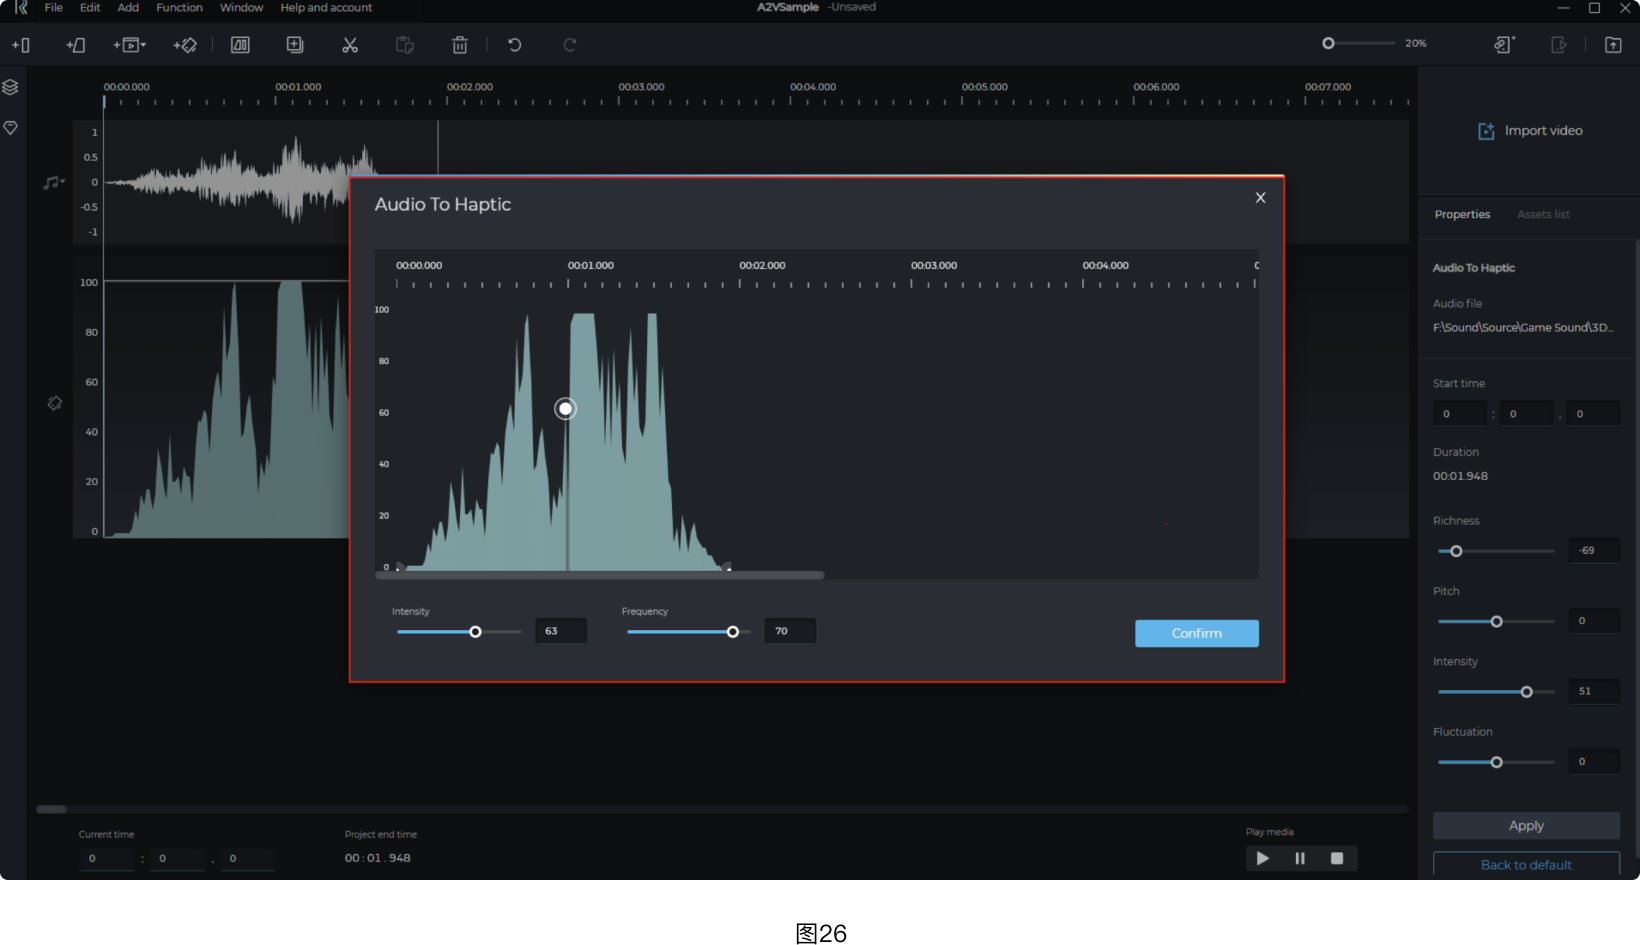The image size is (1640, 945).
Task: Expand the Function menu
Action: [x=179, y=8]
